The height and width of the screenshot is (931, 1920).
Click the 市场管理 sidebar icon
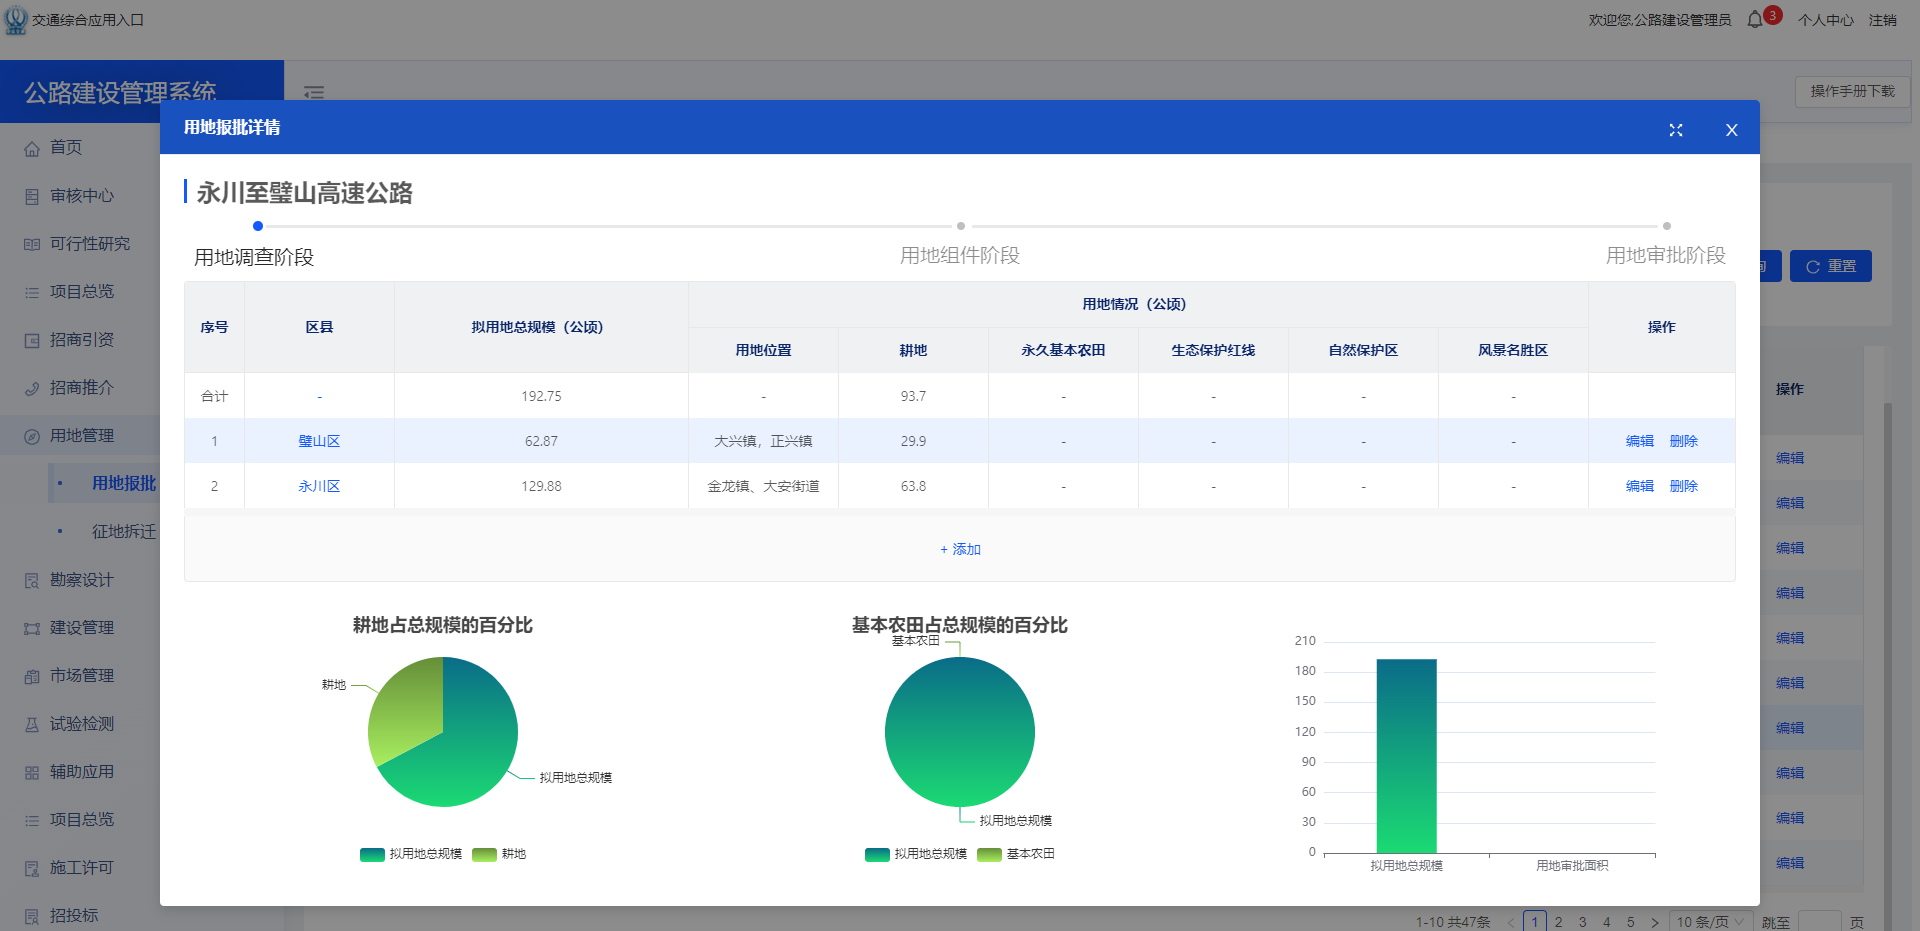(32, 676)
